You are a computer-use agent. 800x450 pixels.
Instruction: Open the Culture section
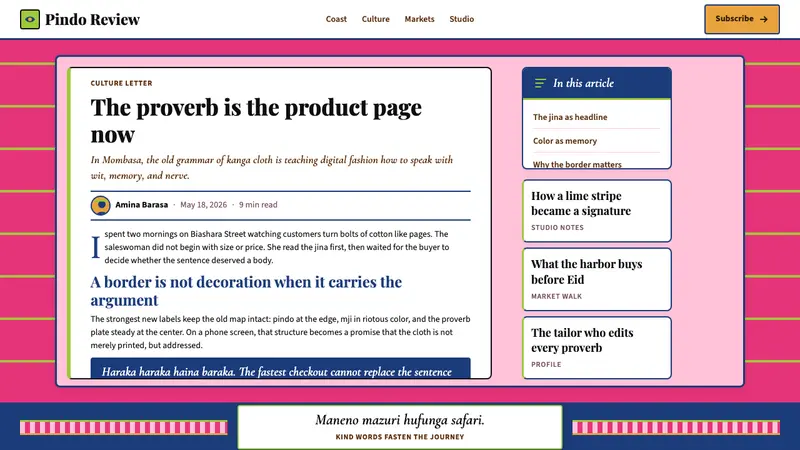coord(376,19)
